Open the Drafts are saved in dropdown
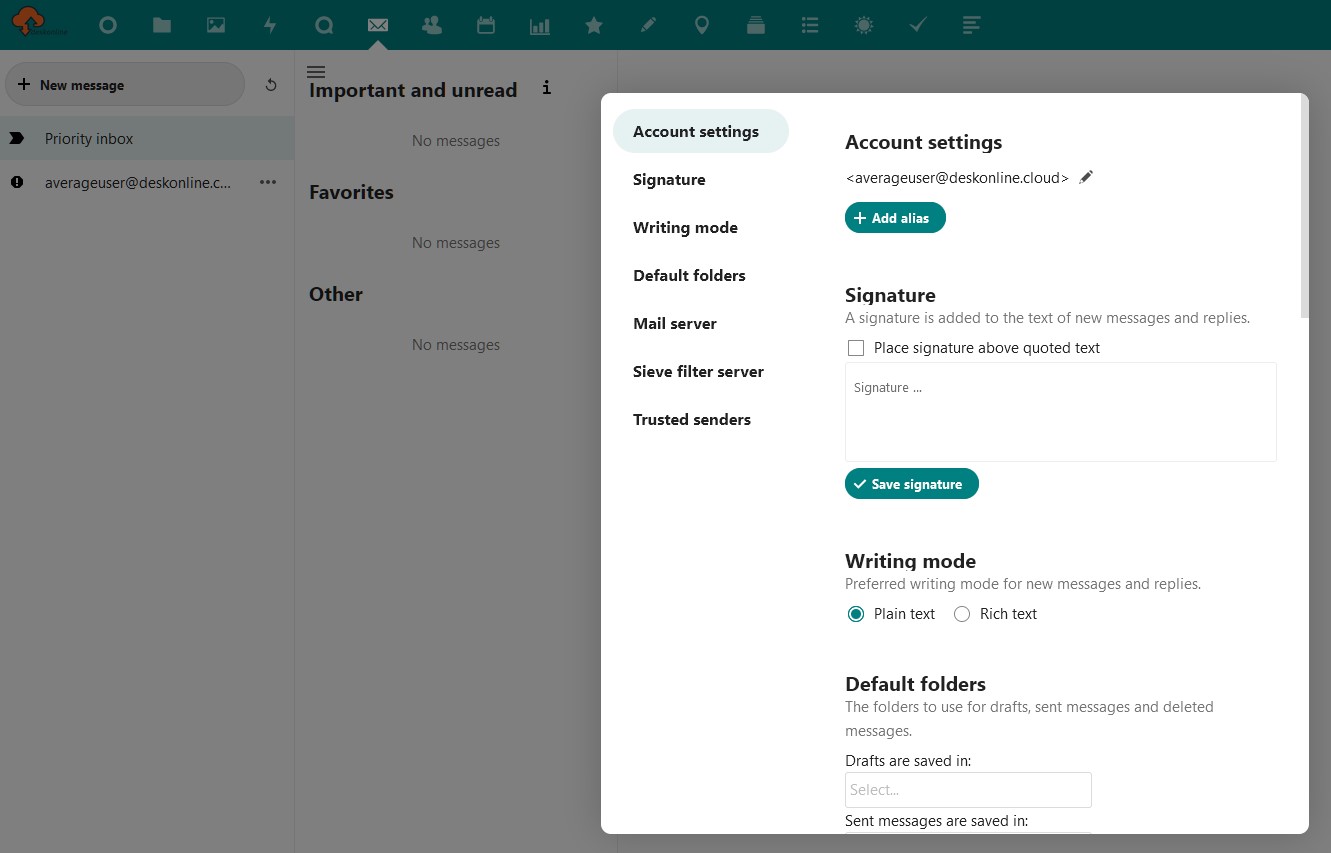Image resolution: width=1331 pixels, height=853 pixels. click(968, 790)
